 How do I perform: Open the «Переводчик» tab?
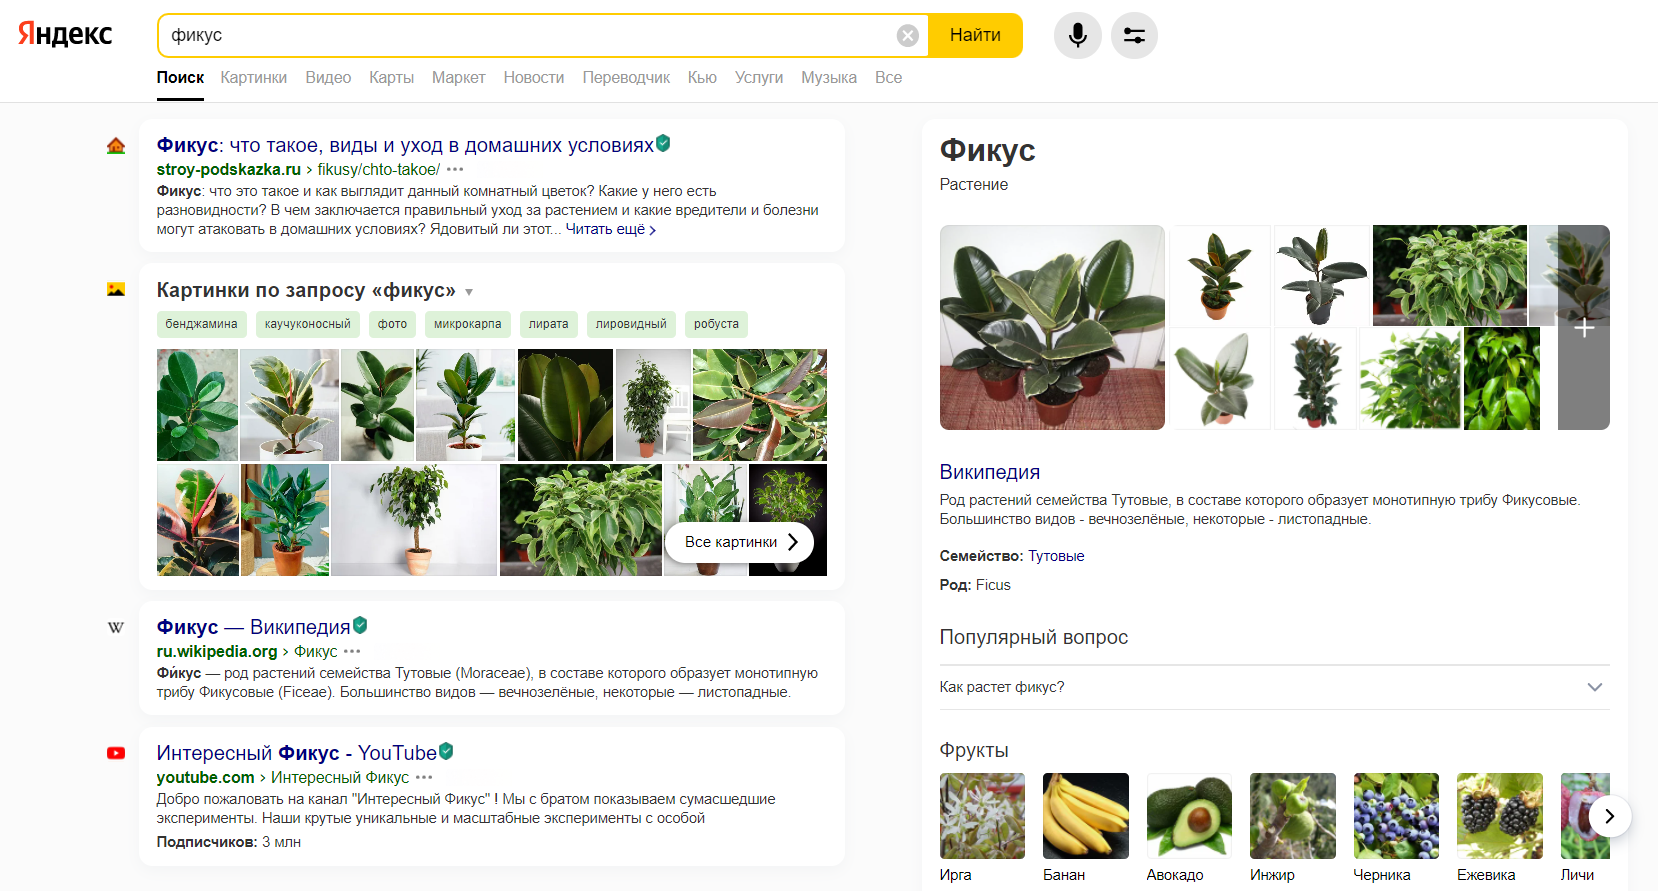[x=626, y=78]
